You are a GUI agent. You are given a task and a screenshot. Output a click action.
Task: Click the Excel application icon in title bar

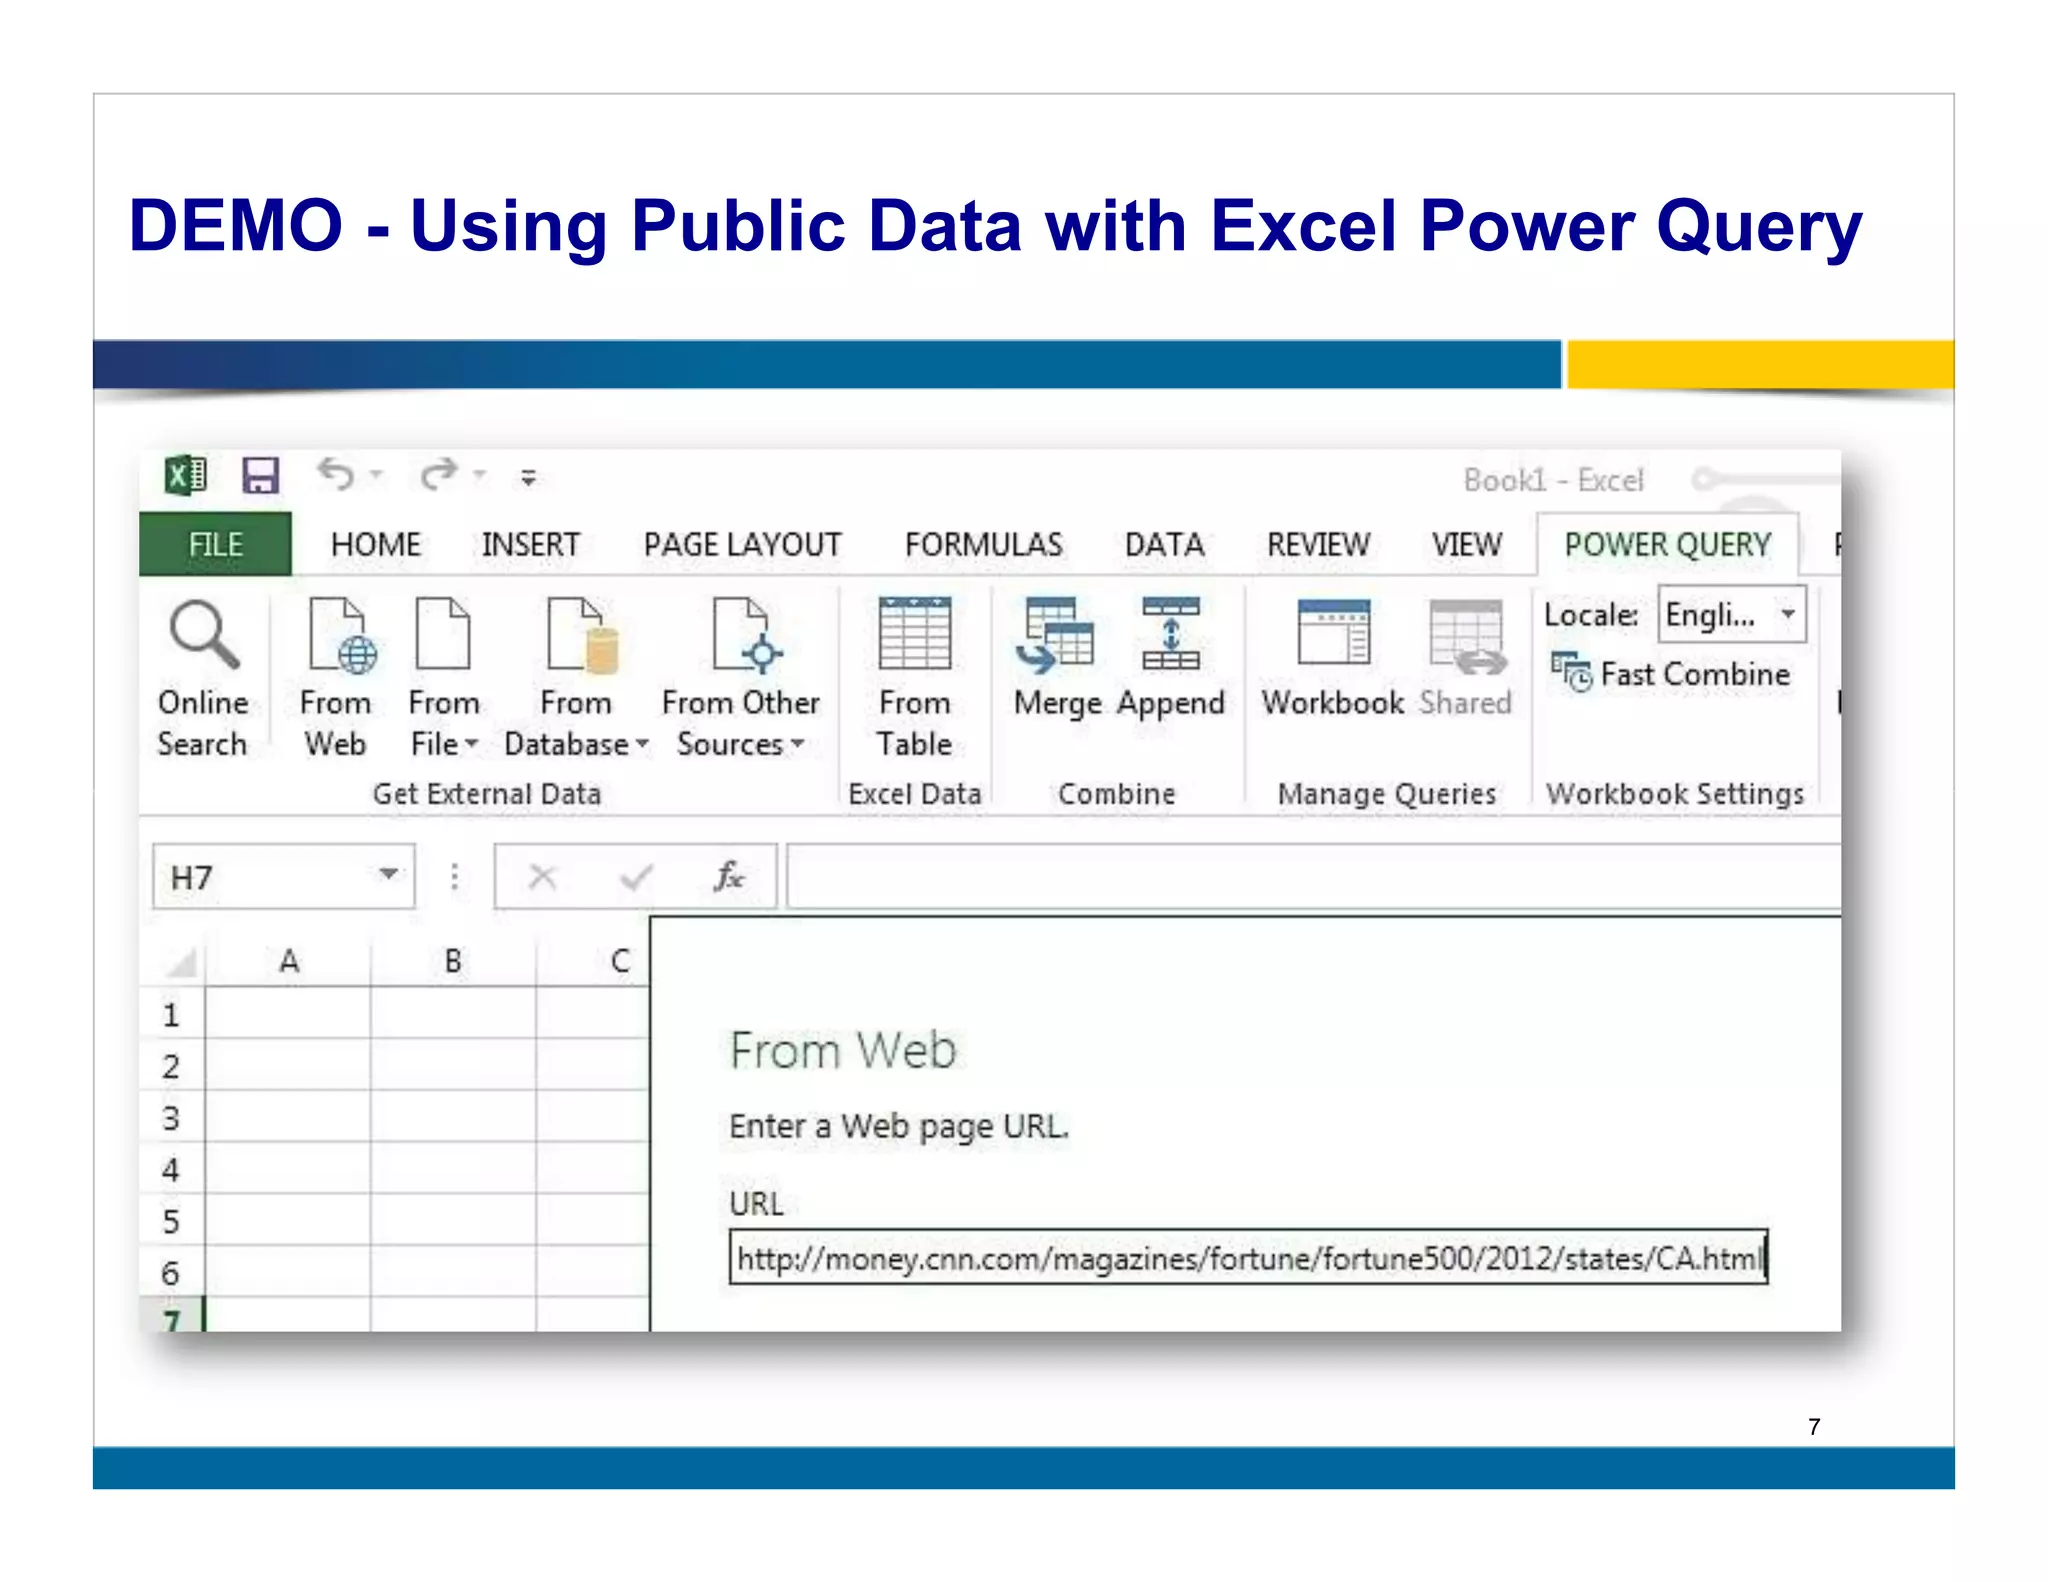click(186, 476)
